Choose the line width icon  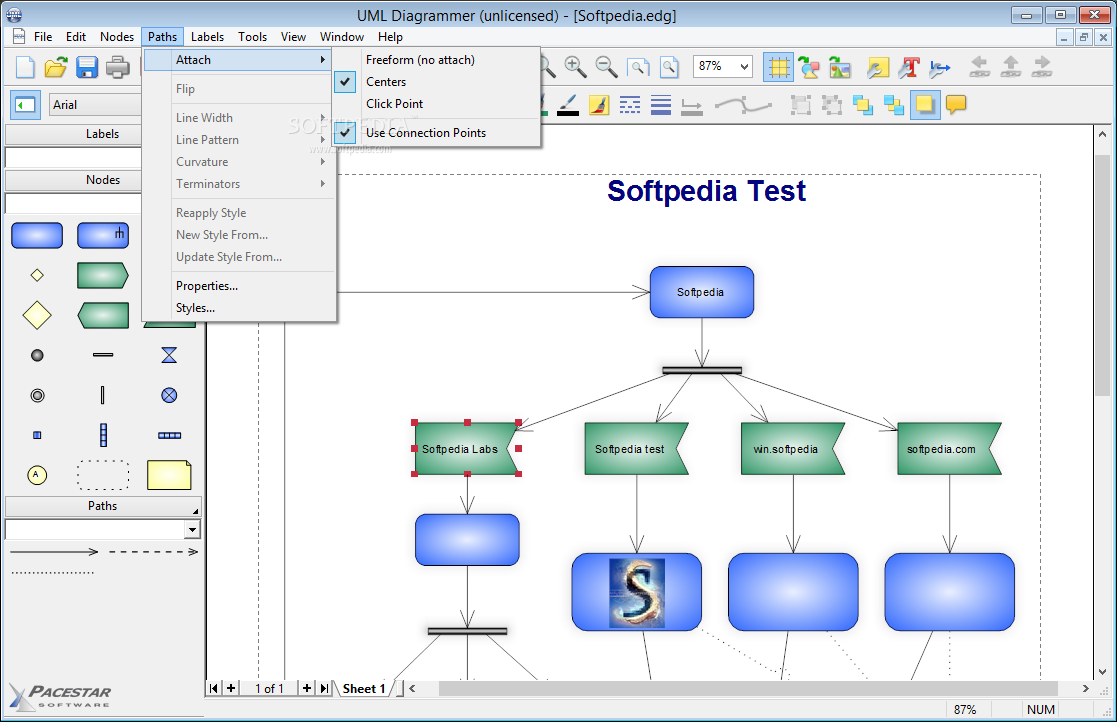[x=661, y=105]
